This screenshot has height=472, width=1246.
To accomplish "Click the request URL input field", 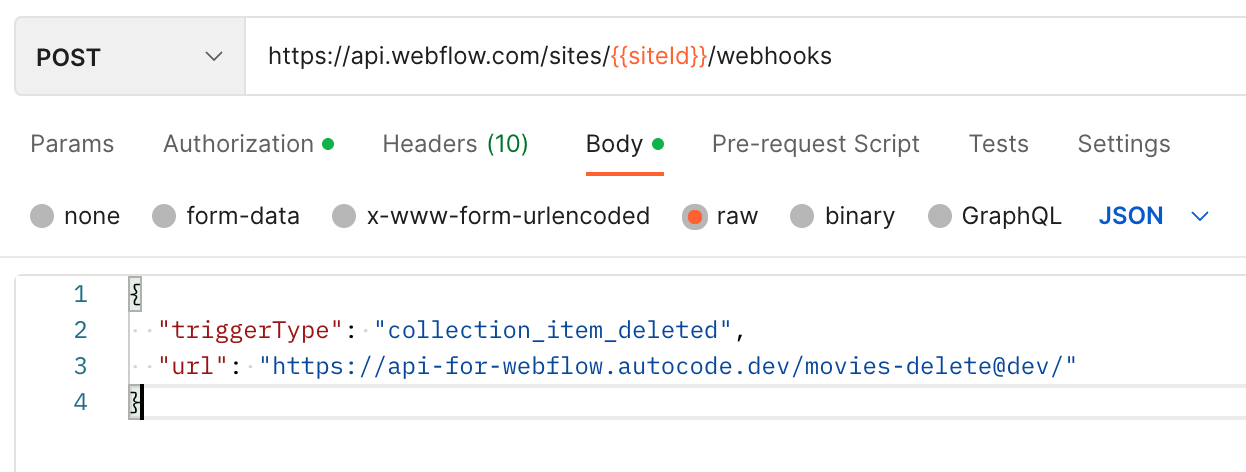I will pyautogui.click(x=740, y=57).
